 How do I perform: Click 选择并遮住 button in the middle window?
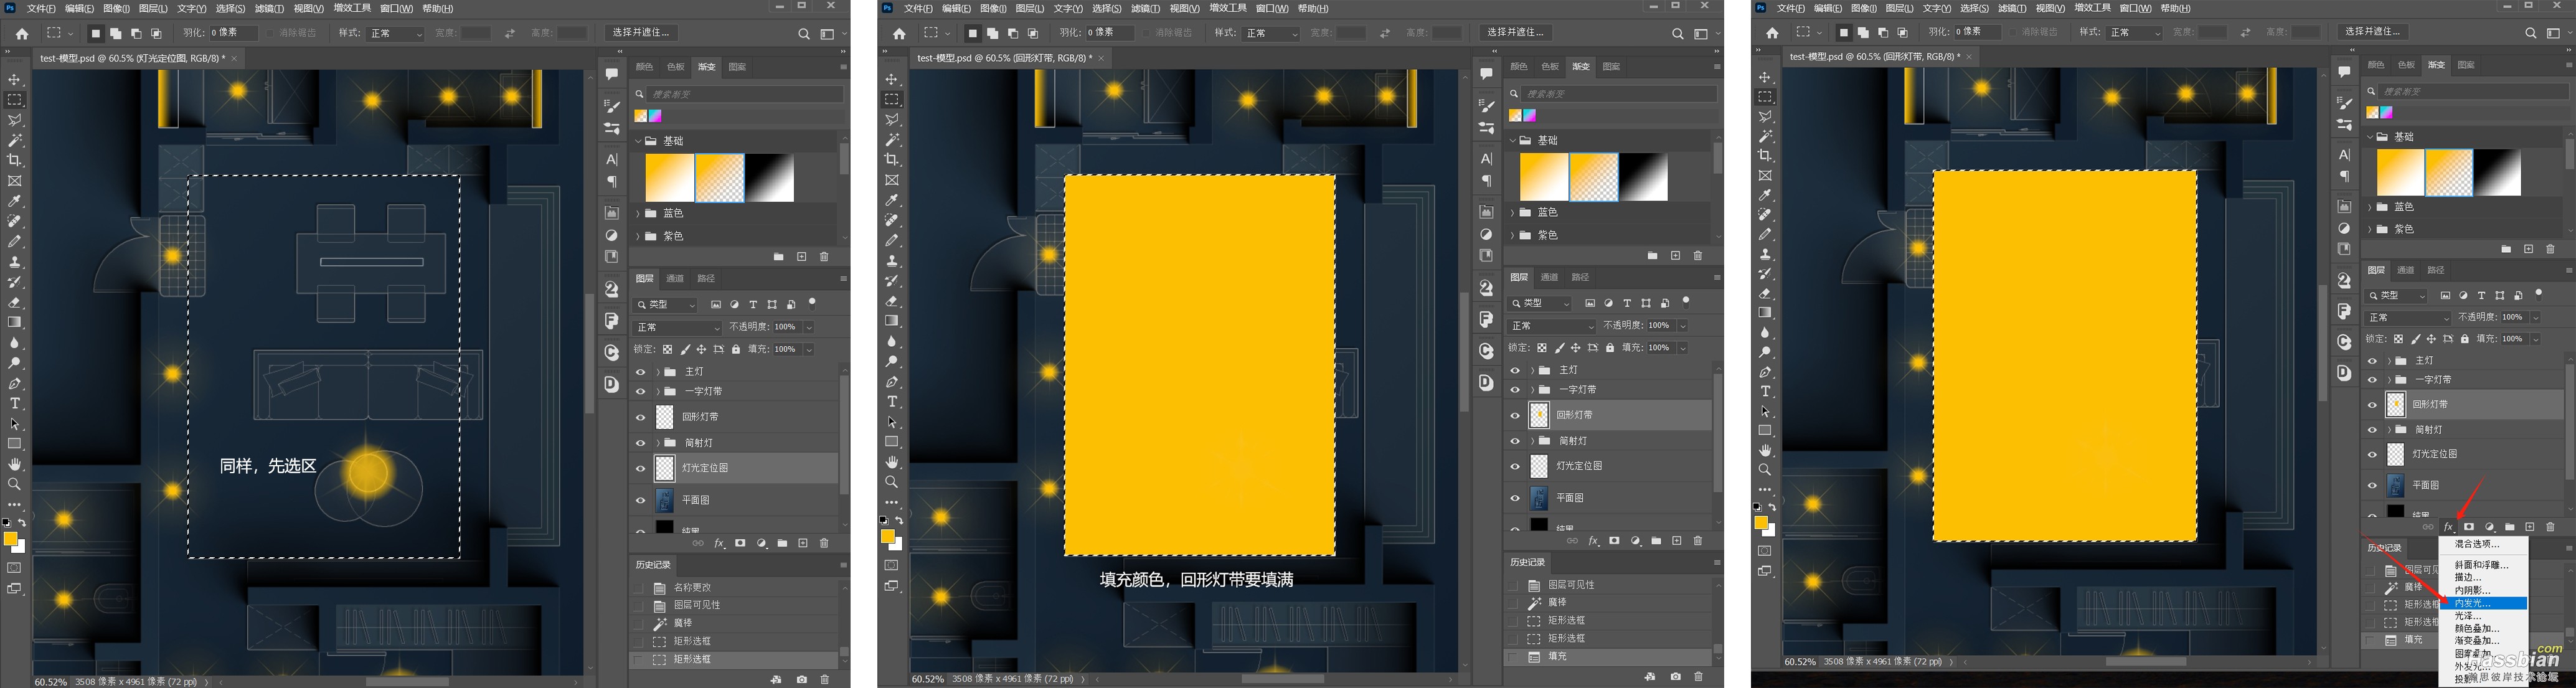click(1515, 32)
